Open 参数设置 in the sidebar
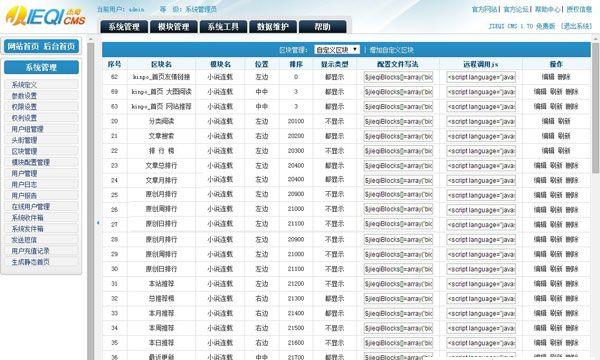The image size is (600, 360). click(24, 96)
